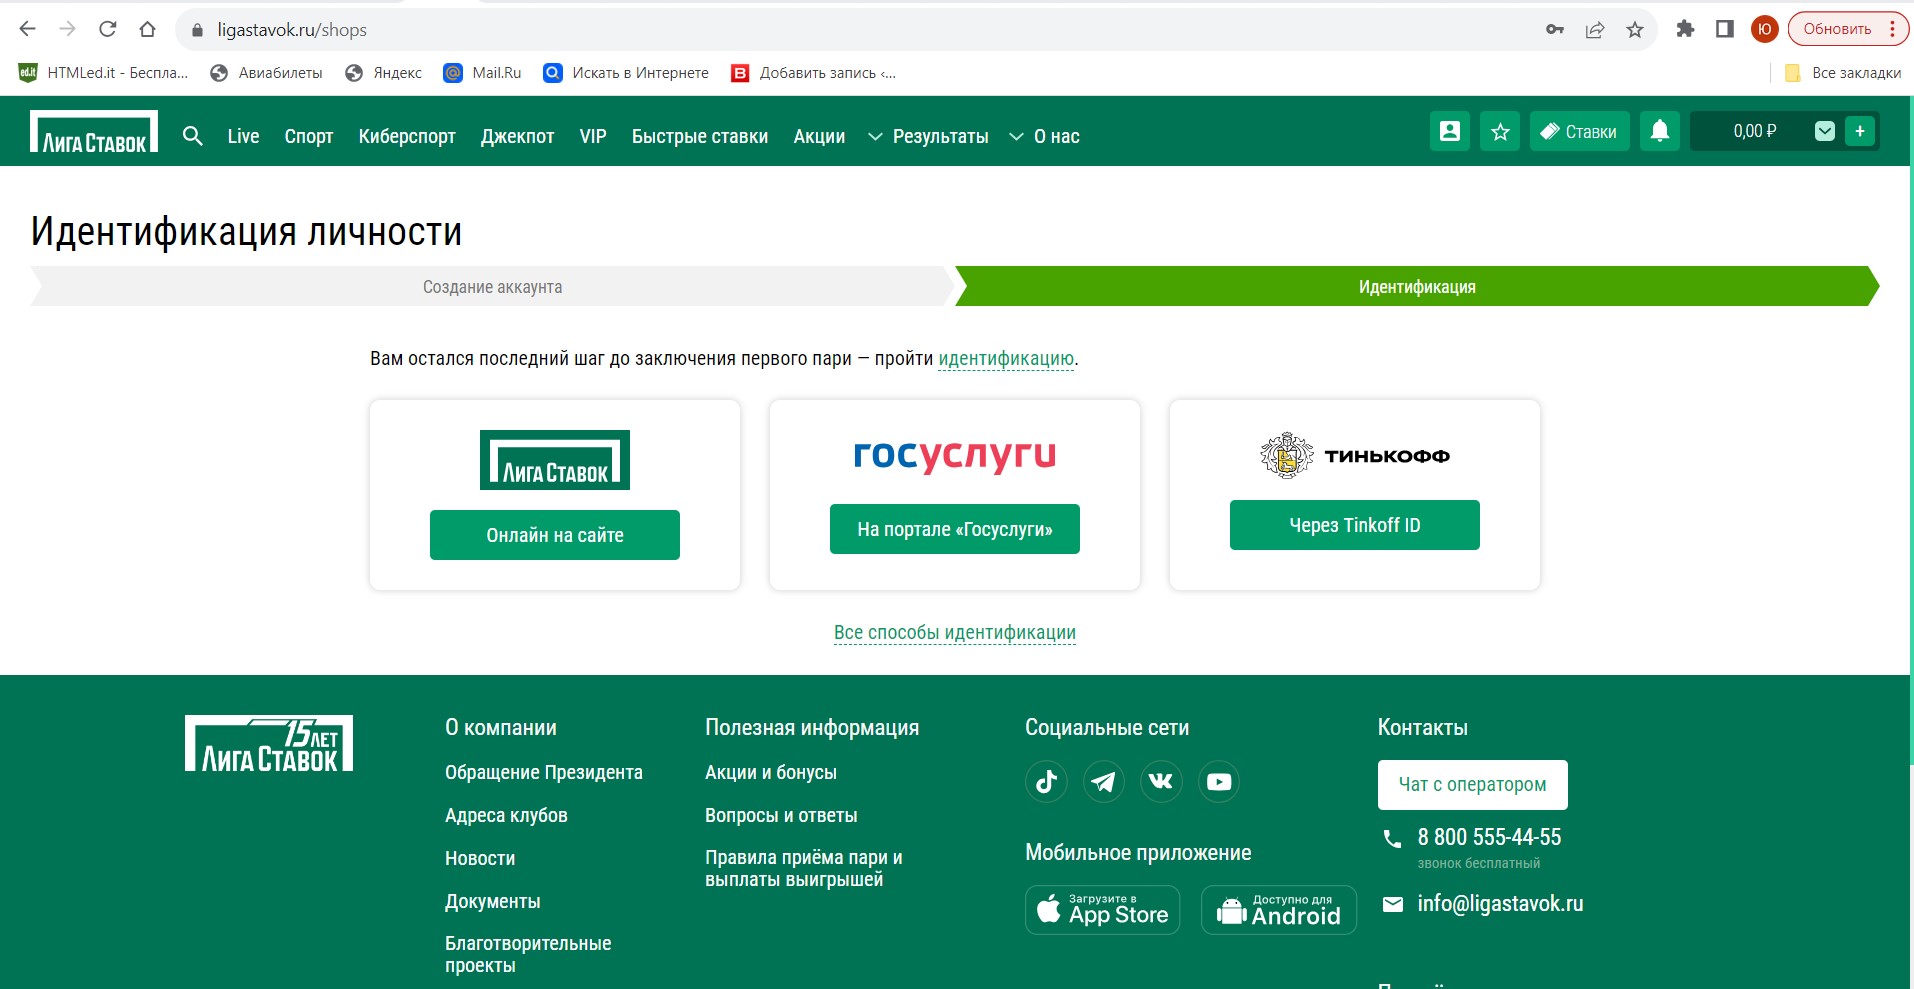
Task: Choose Онлайн на сайте identification
Action: [555, 535]
